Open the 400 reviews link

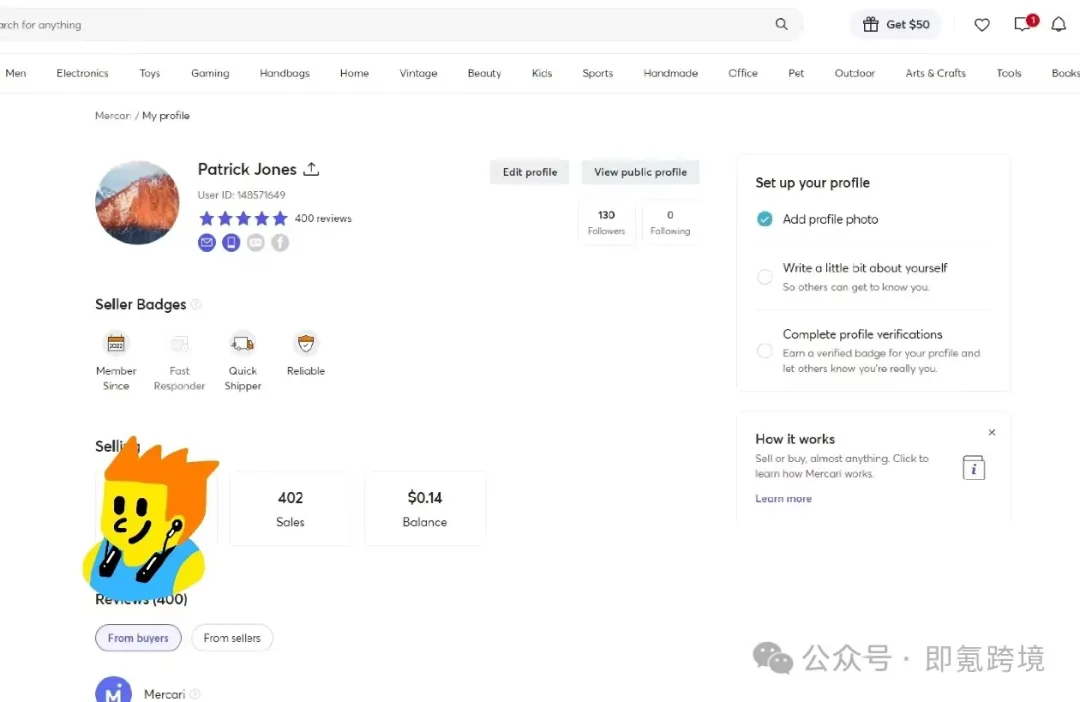click(323, 218)
